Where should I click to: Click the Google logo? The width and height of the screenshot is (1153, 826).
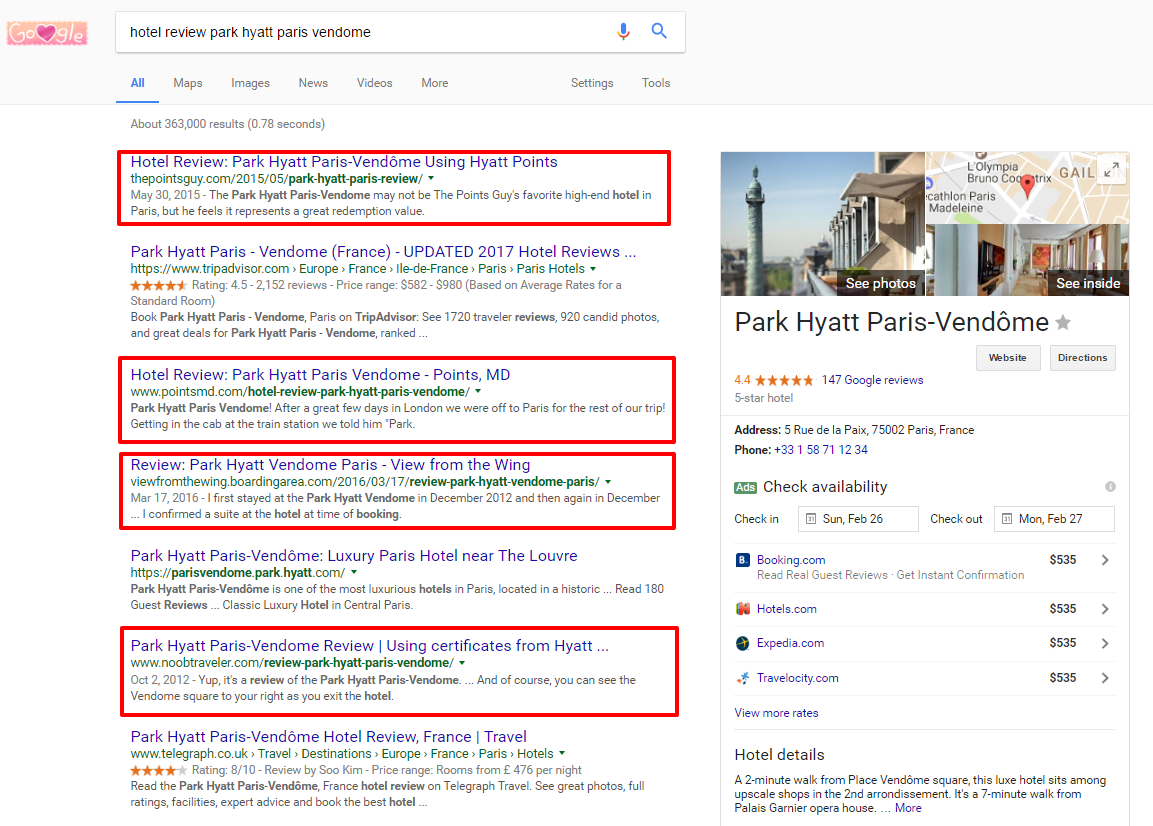point(47,33)
